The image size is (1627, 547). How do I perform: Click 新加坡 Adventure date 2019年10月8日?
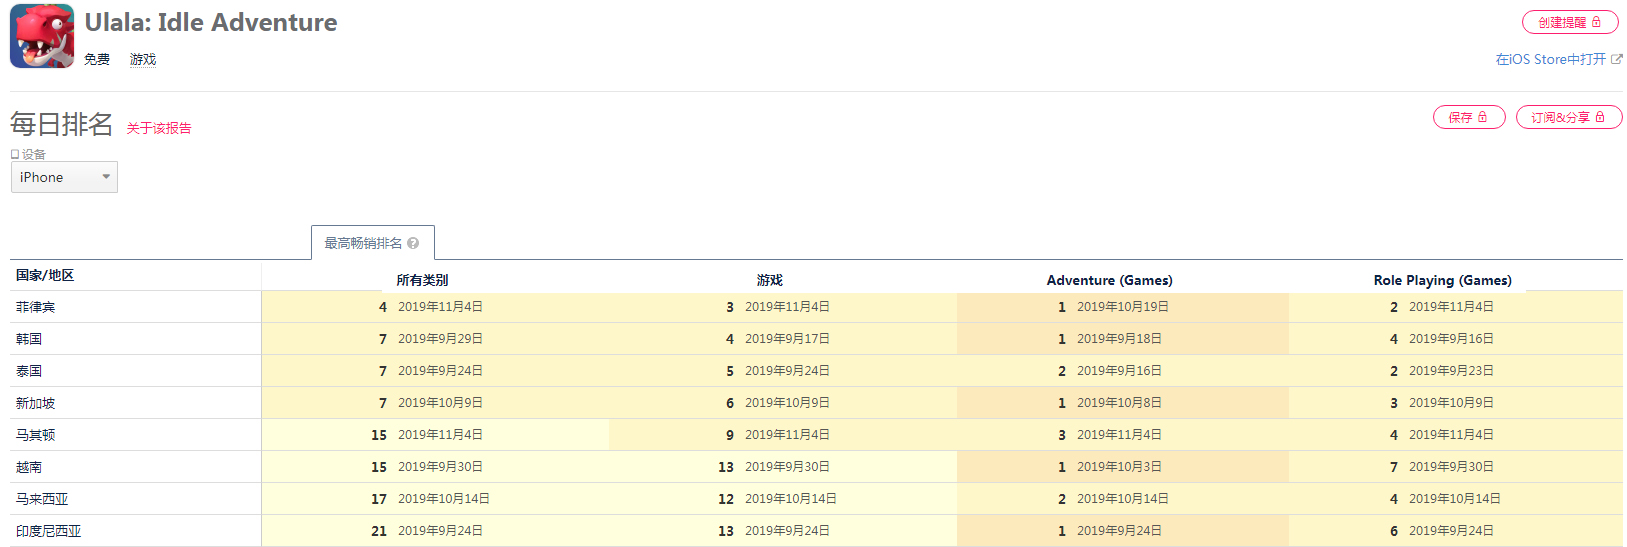click(x=1119, y=403)
